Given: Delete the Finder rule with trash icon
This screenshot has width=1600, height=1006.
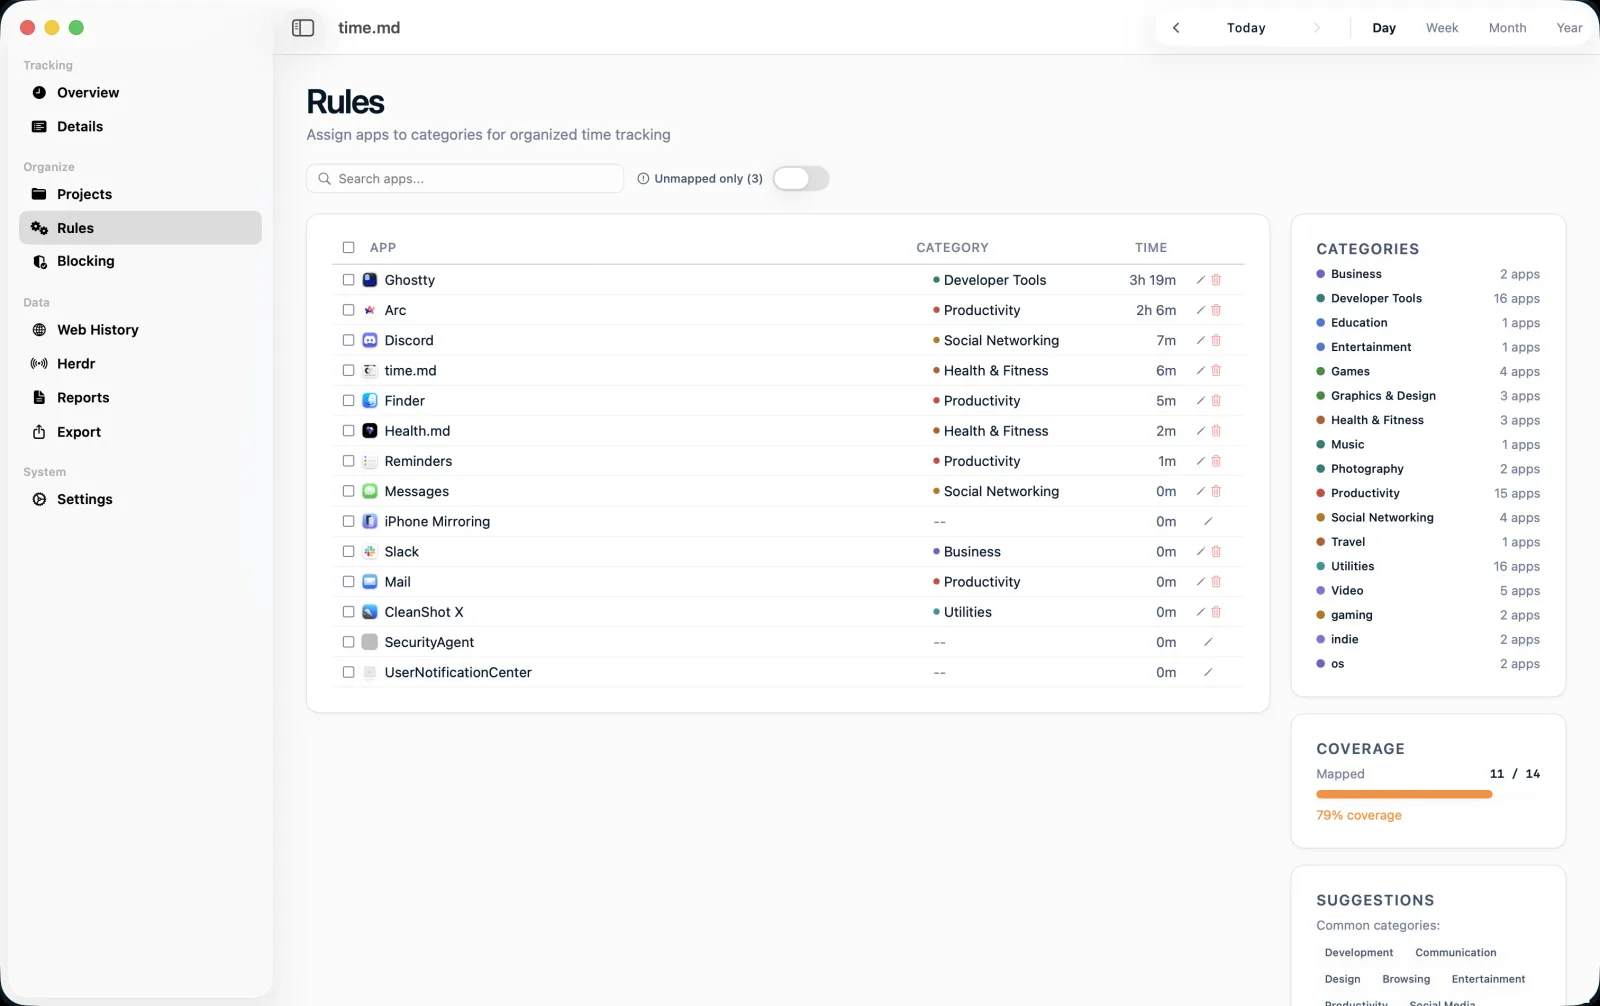Looking at the screenshot, I should 1216,400.
